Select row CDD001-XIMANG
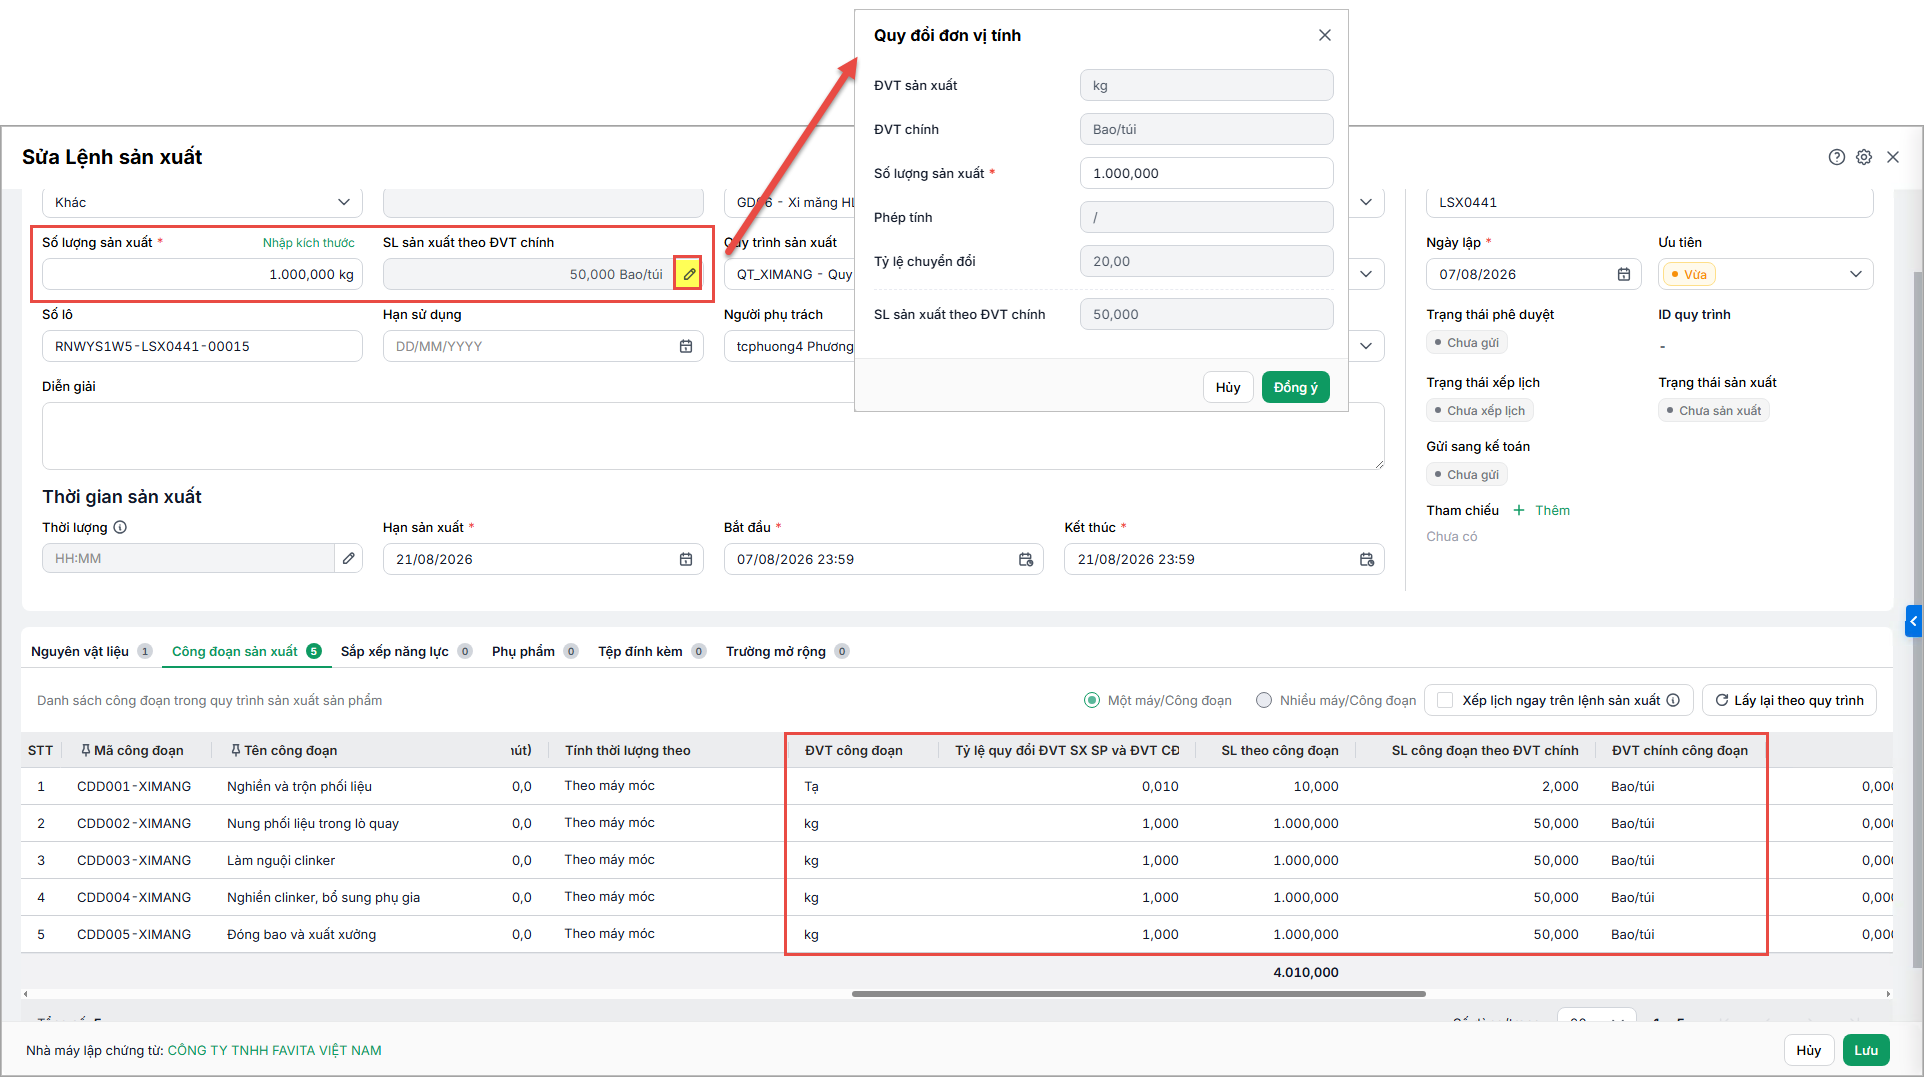The image size is (1924, 1077). [956, 786]
